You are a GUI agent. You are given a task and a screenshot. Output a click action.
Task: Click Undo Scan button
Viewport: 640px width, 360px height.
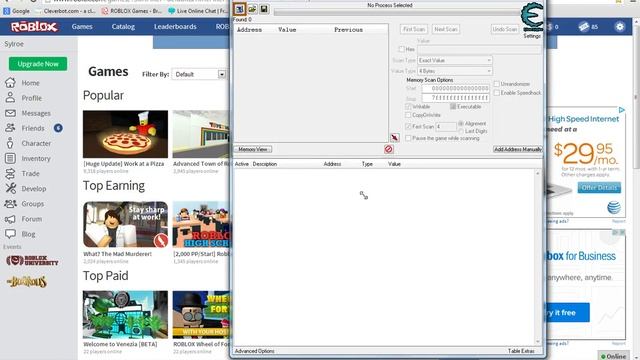pyautogui.click(x=504, y=29)
